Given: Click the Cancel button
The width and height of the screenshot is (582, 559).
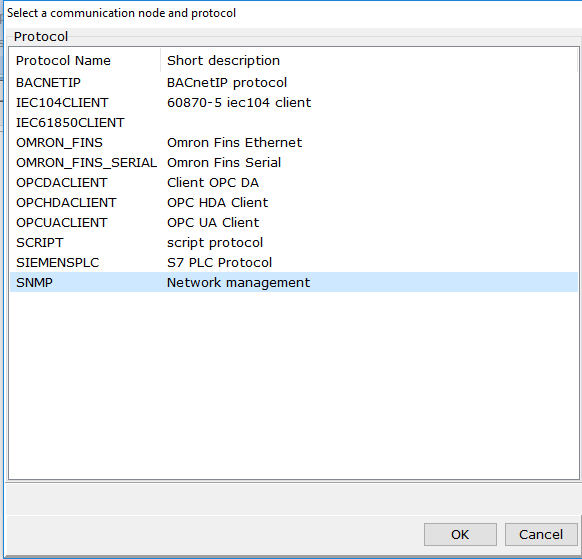Looking at the screenshot, I should click(541, 535).
